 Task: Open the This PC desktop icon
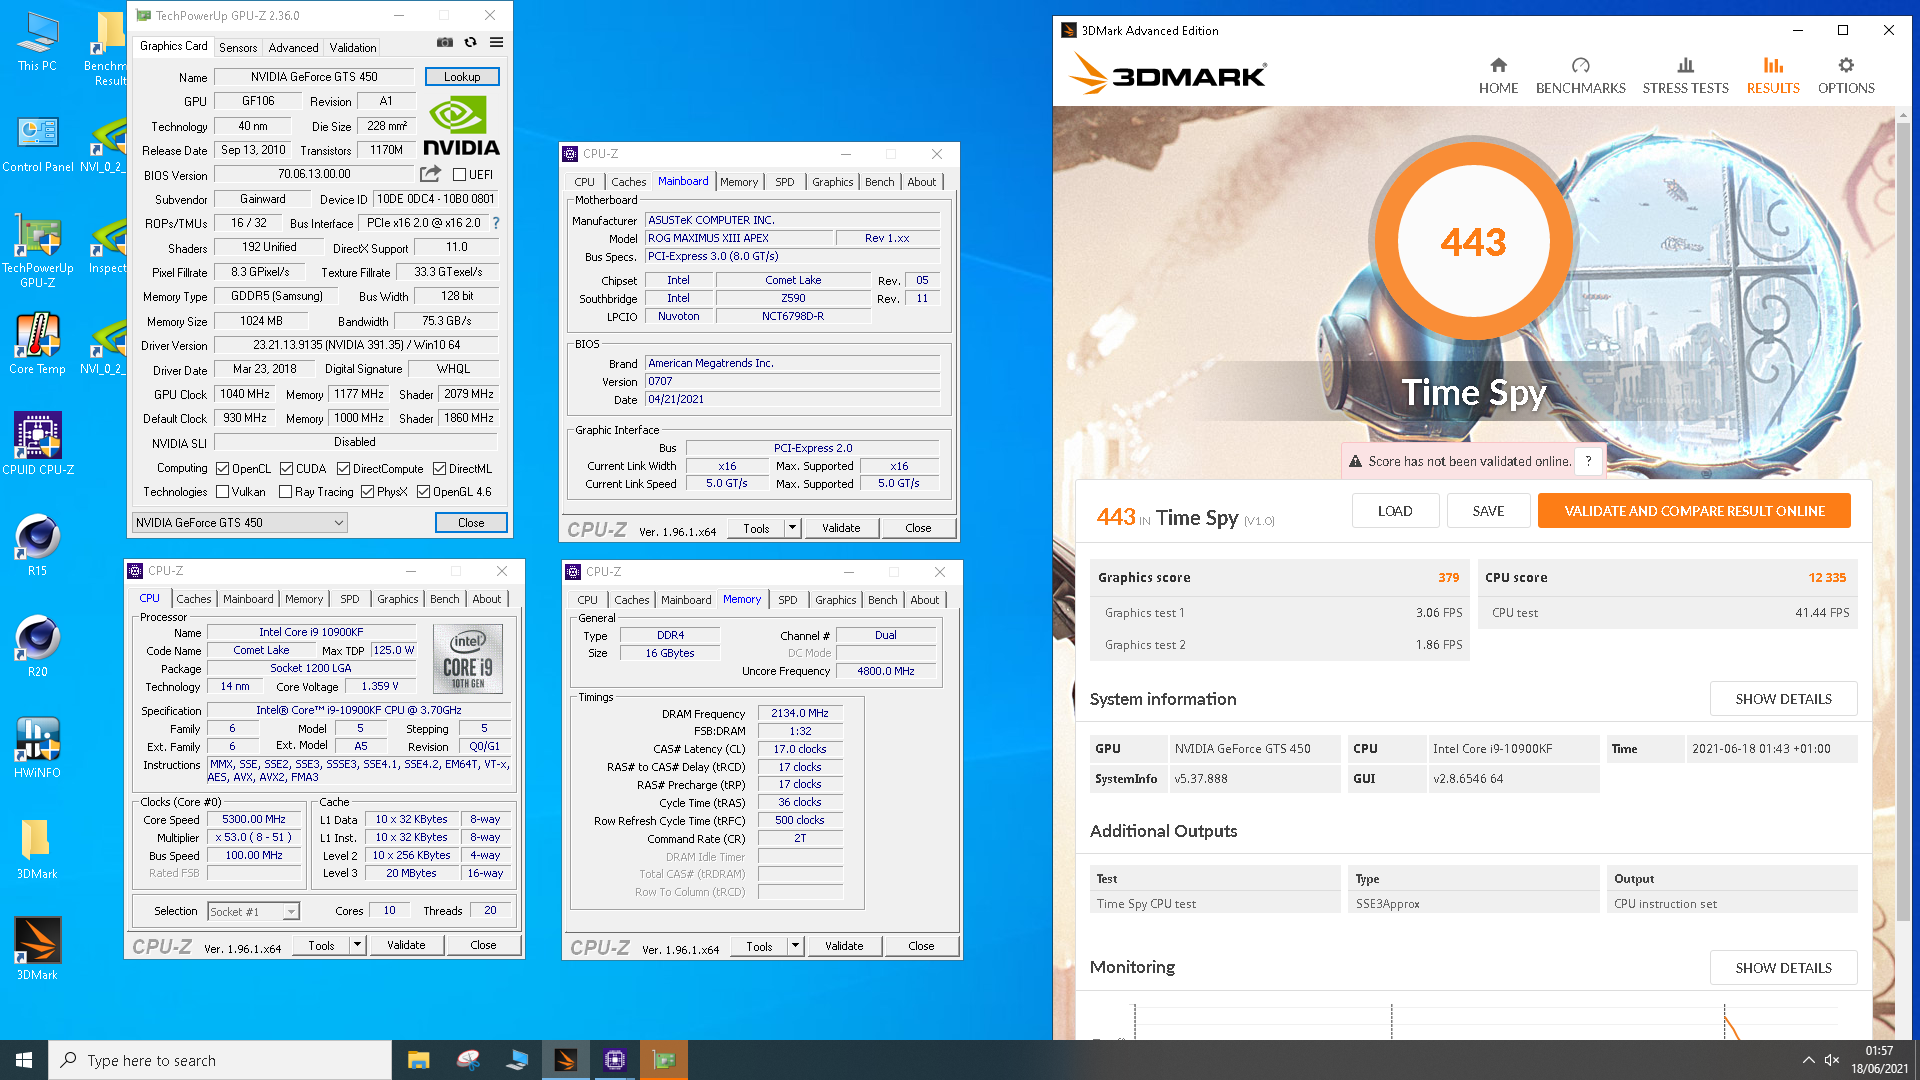(x=37, y=42)
